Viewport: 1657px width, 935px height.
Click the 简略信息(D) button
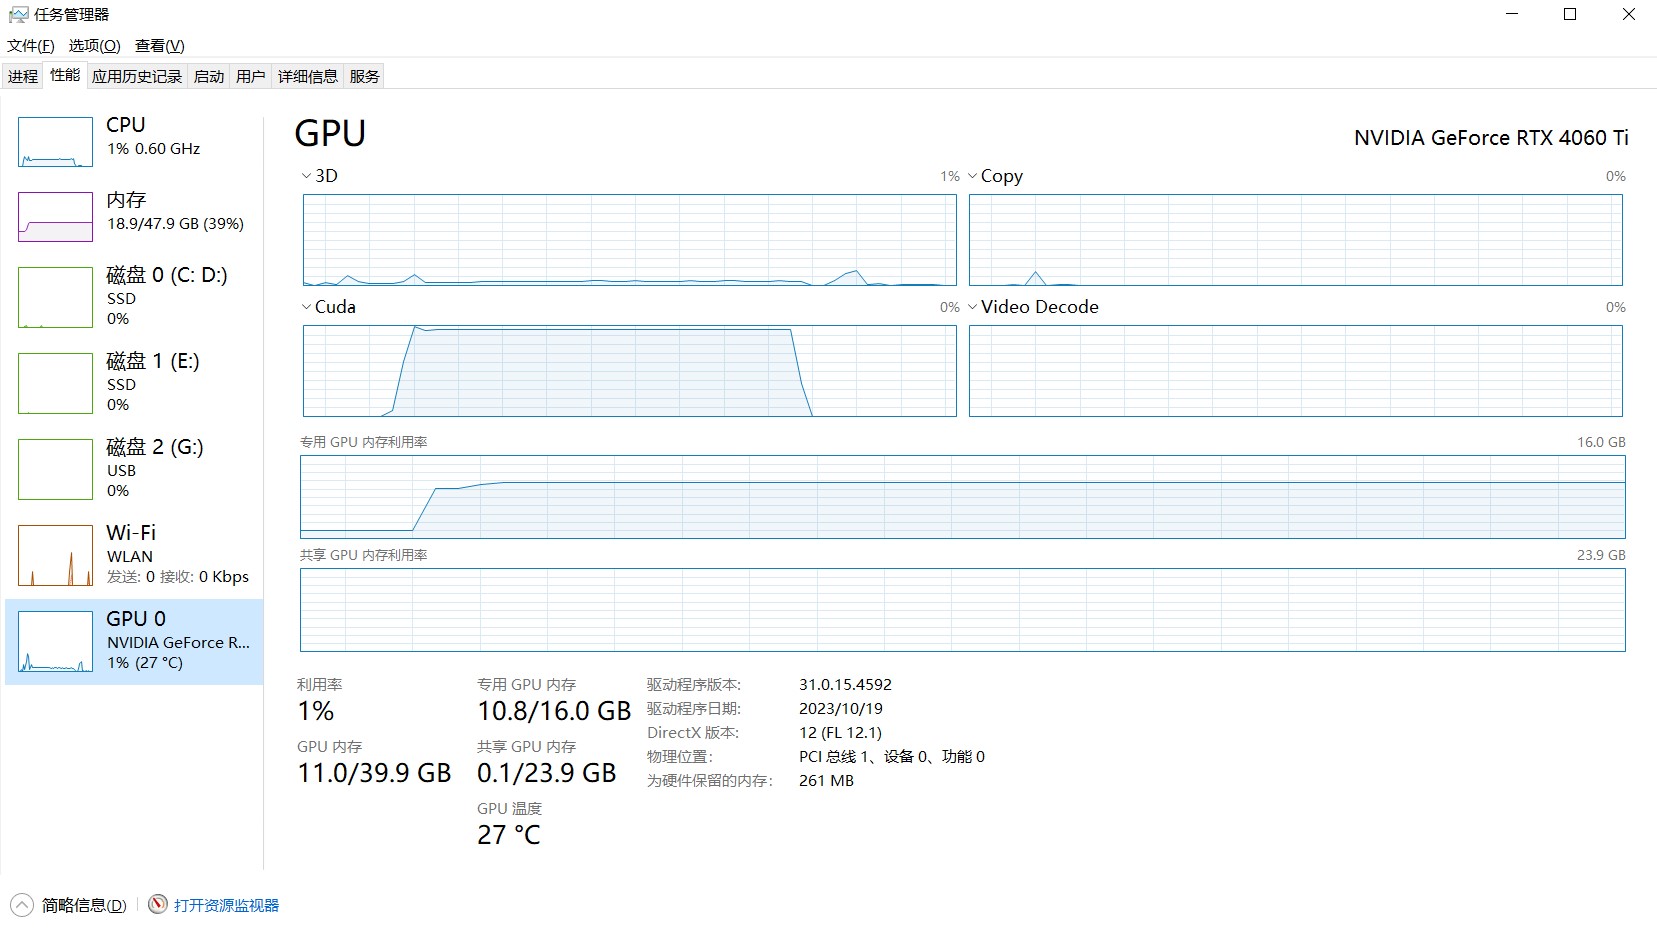(x=84, y=905)
